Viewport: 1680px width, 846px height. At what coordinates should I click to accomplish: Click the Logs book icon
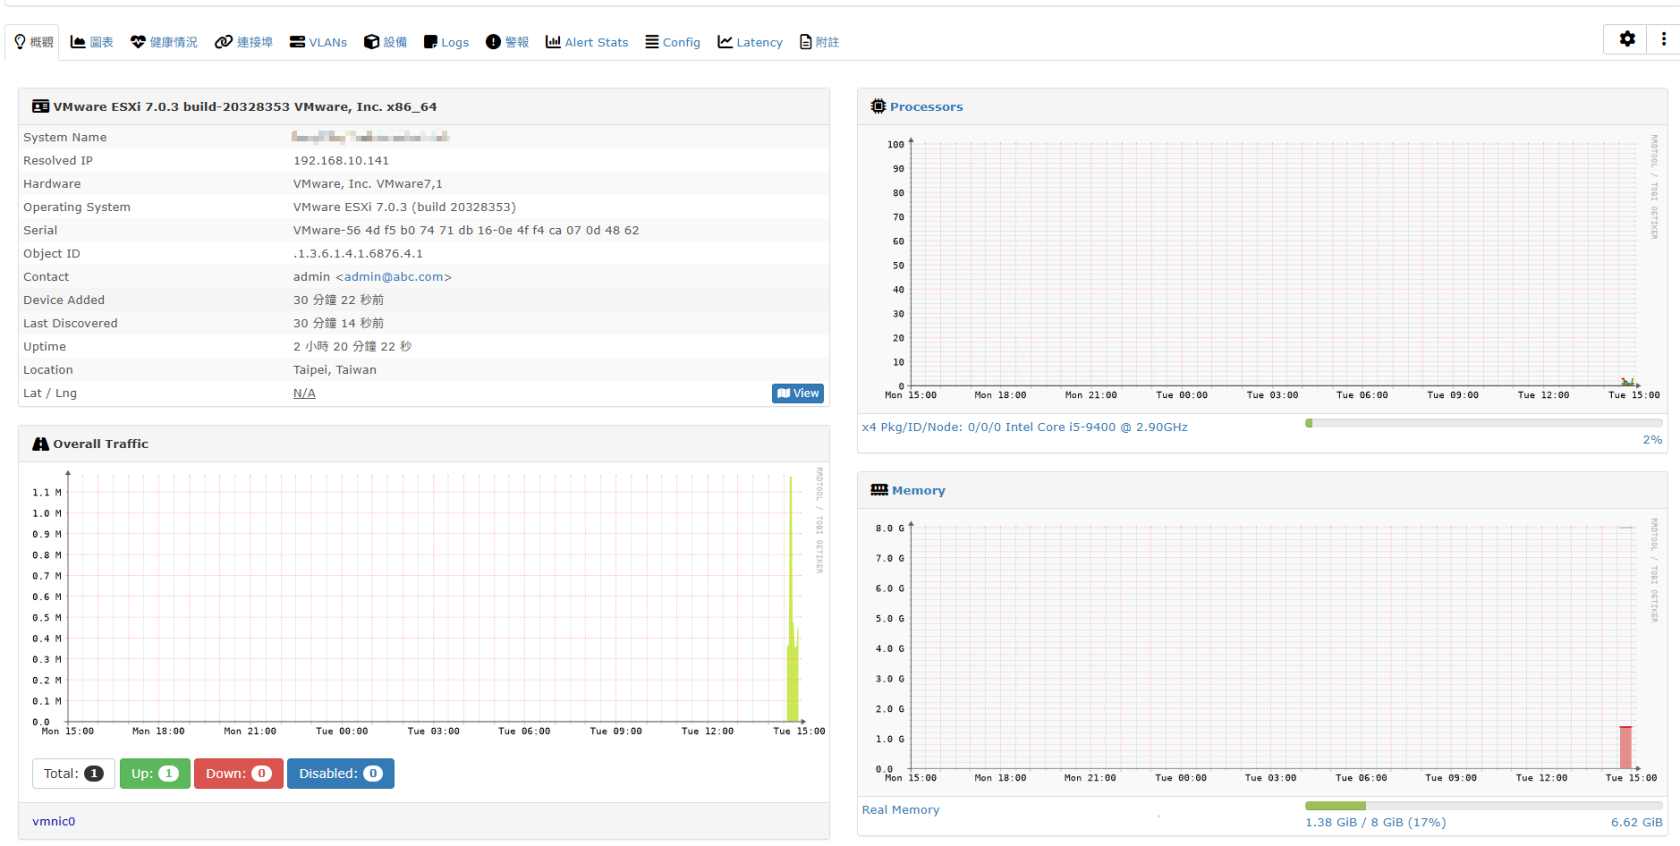click(431, 42)
